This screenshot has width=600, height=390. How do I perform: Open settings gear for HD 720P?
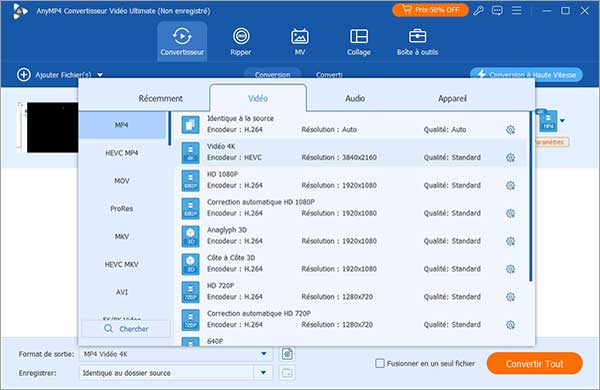click(x=510, y=297)
